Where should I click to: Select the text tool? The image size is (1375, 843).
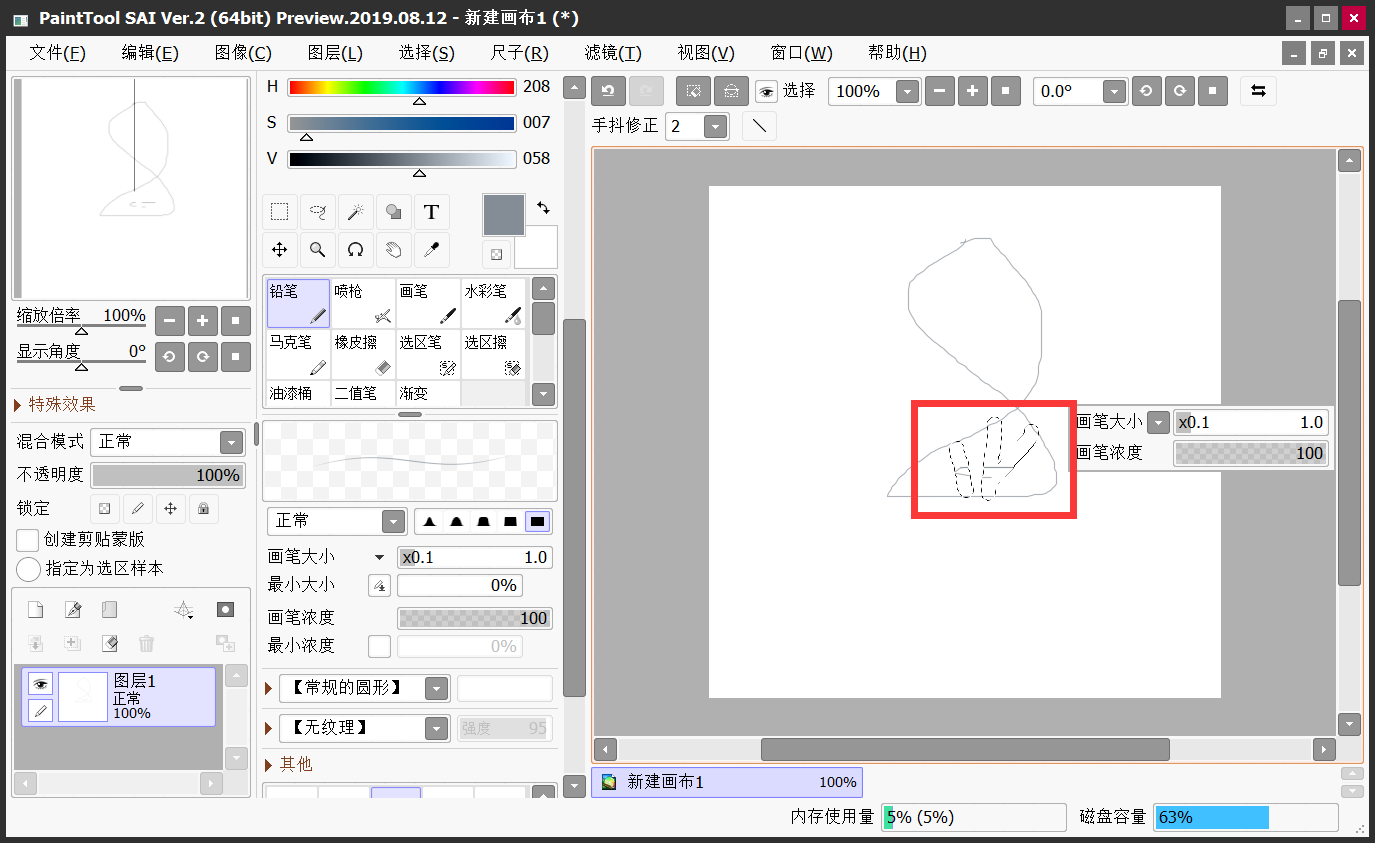click(431, 212)
